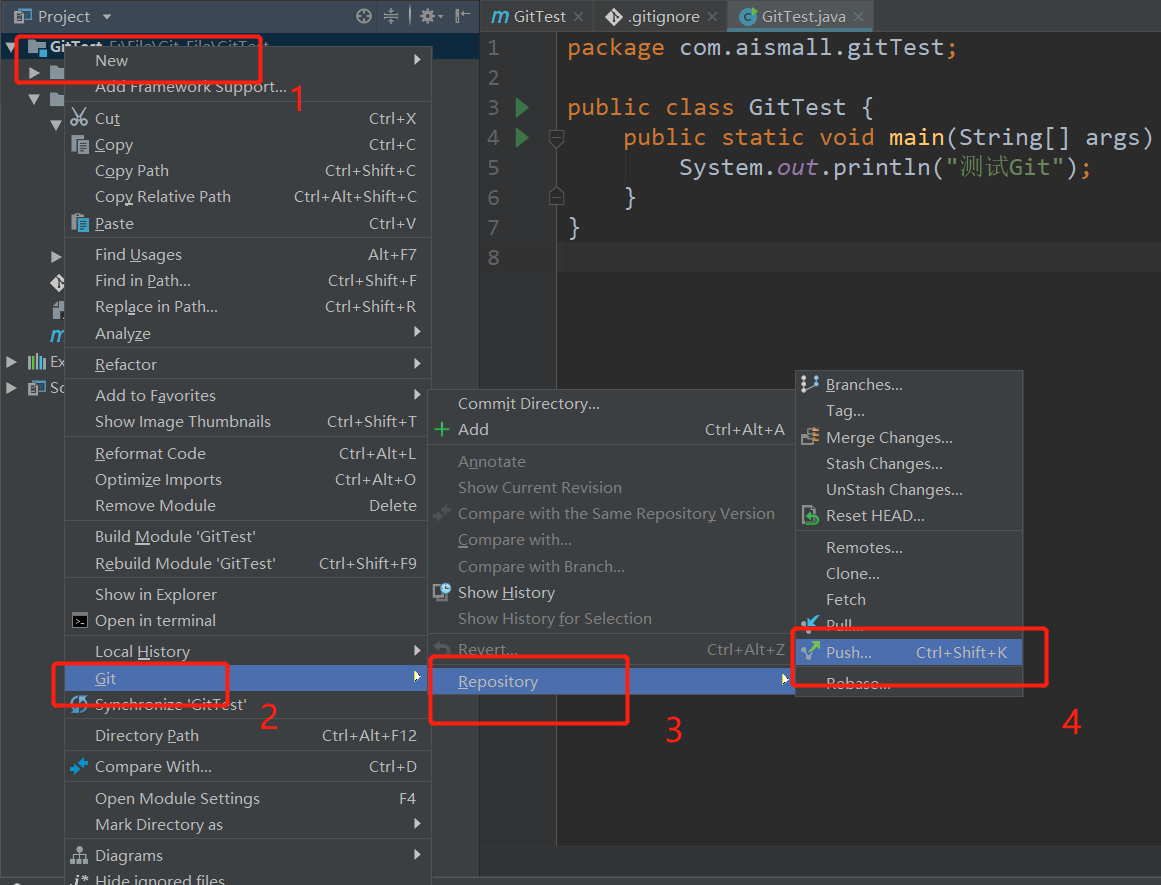The height and width of the screenshot is (885, 1161).
Task: Click the scroll-from-source target icon
Action: 364,16
